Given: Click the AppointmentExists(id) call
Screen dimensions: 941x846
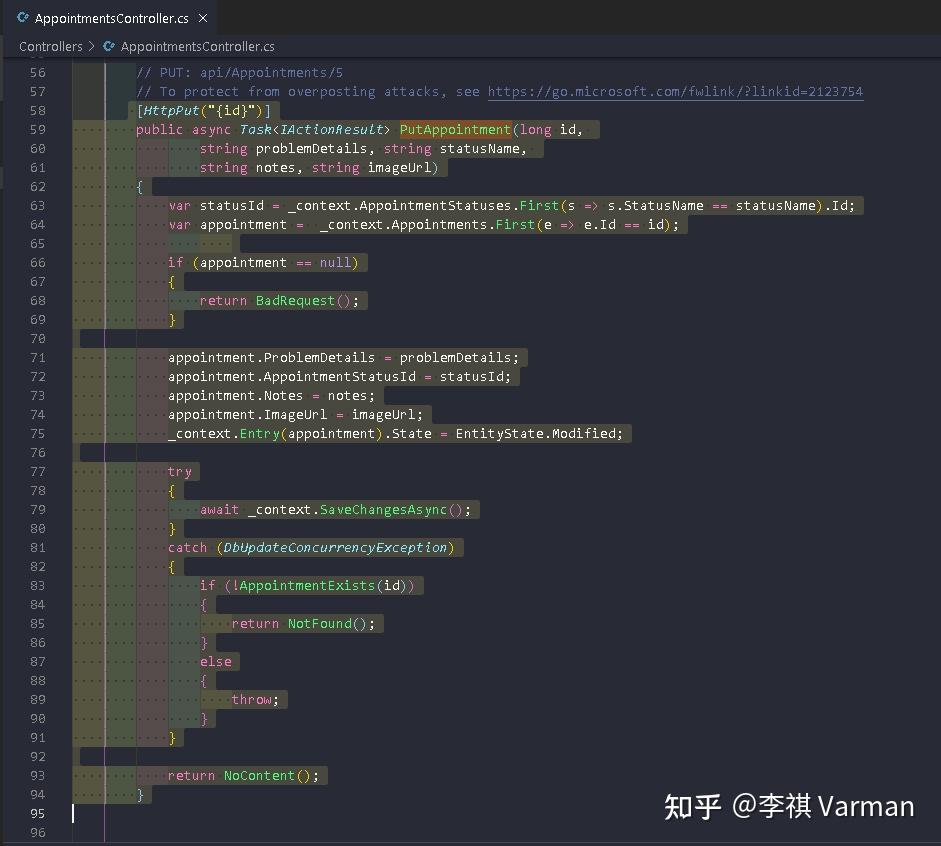Looking at the screenshot, I should (x=323, y=586).
